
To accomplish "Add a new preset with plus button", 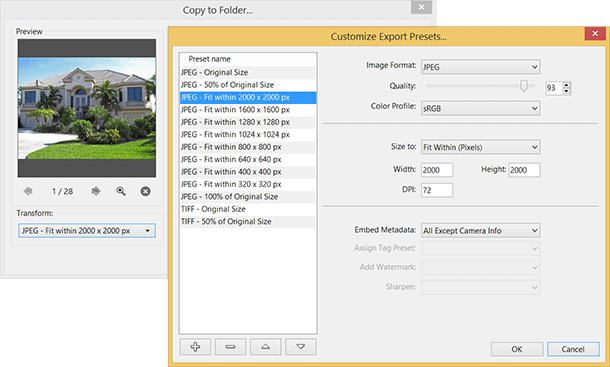I will coord(195,347).
